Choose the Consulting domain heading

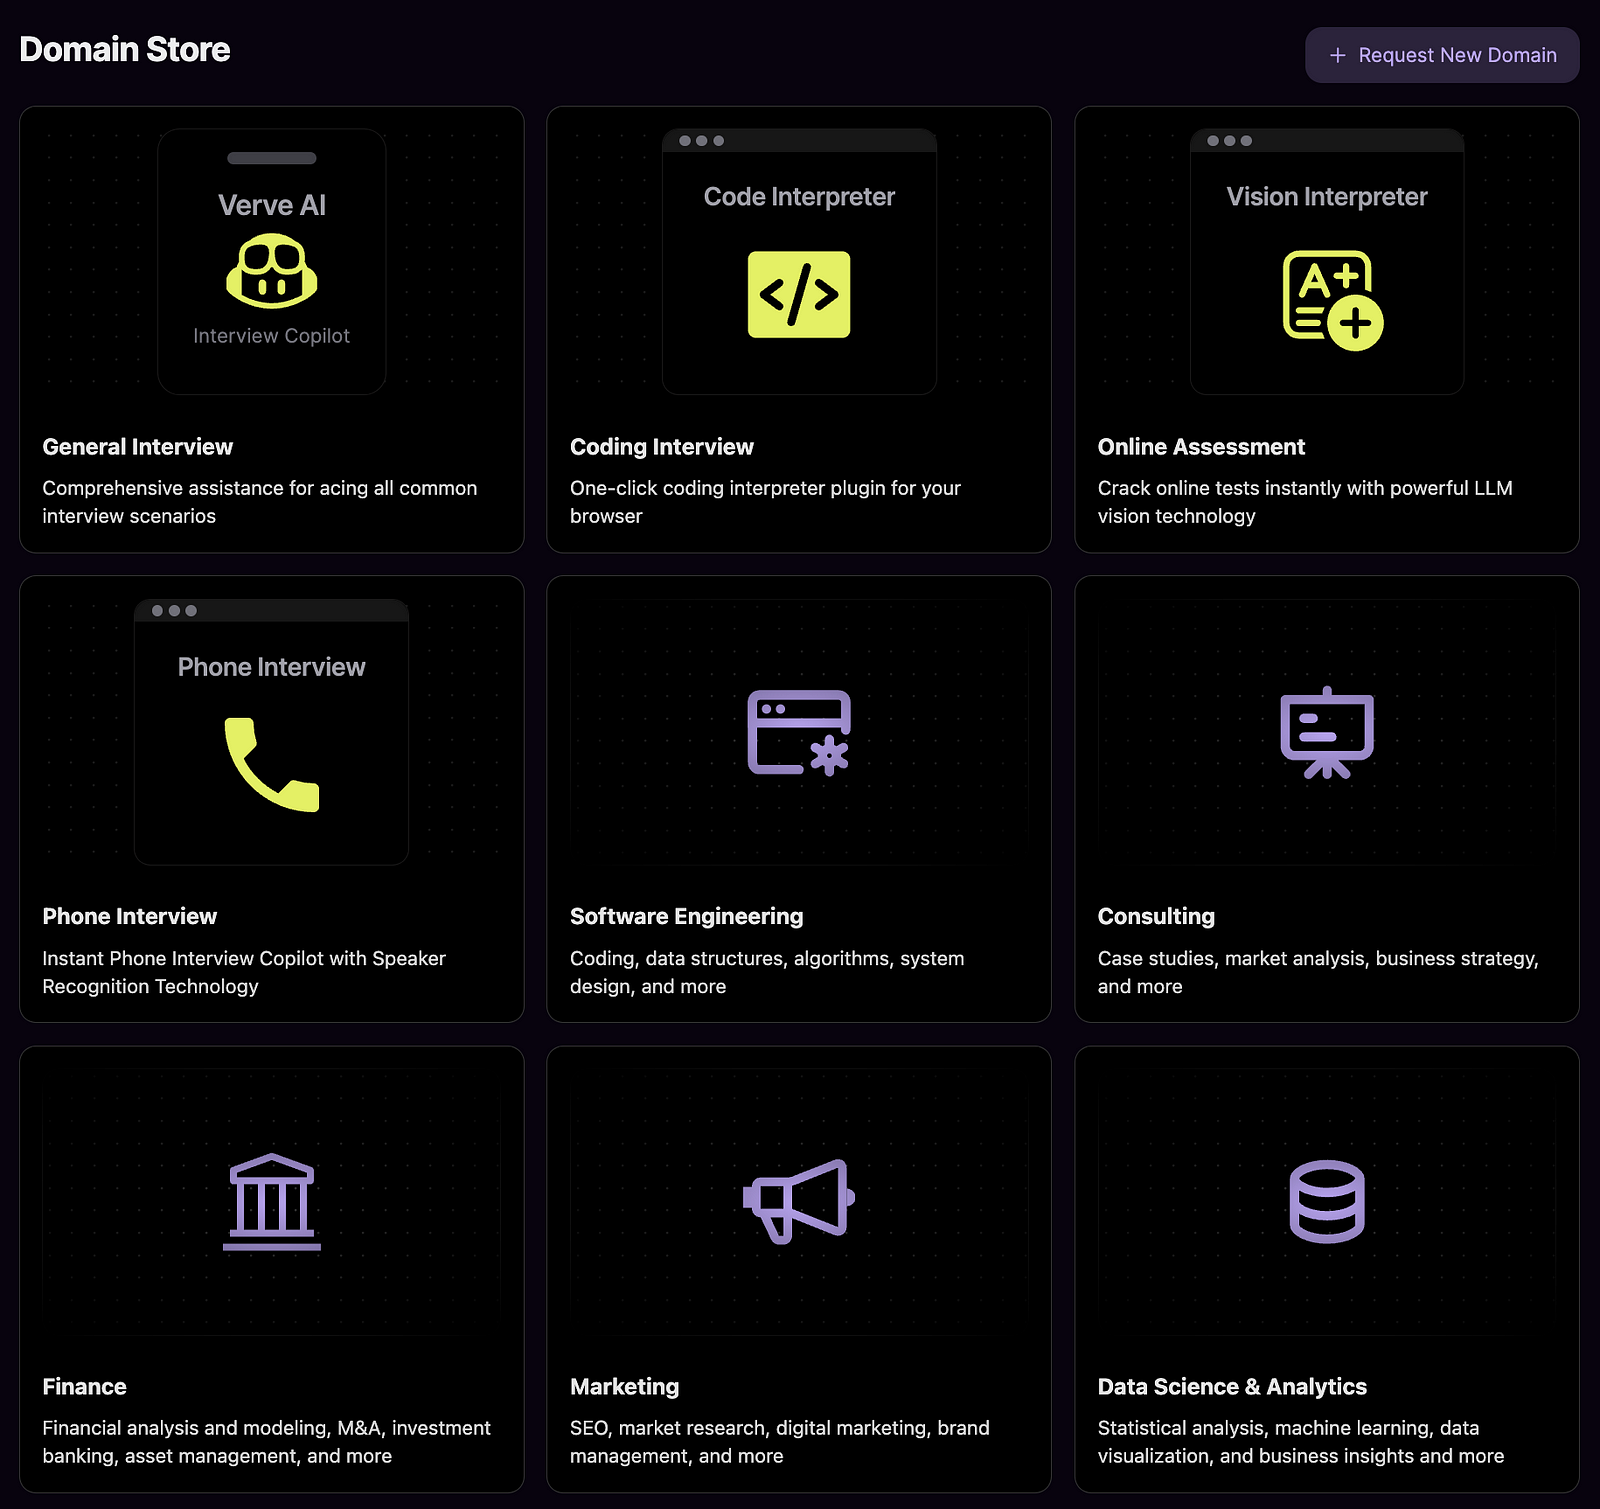[1156, 917]
